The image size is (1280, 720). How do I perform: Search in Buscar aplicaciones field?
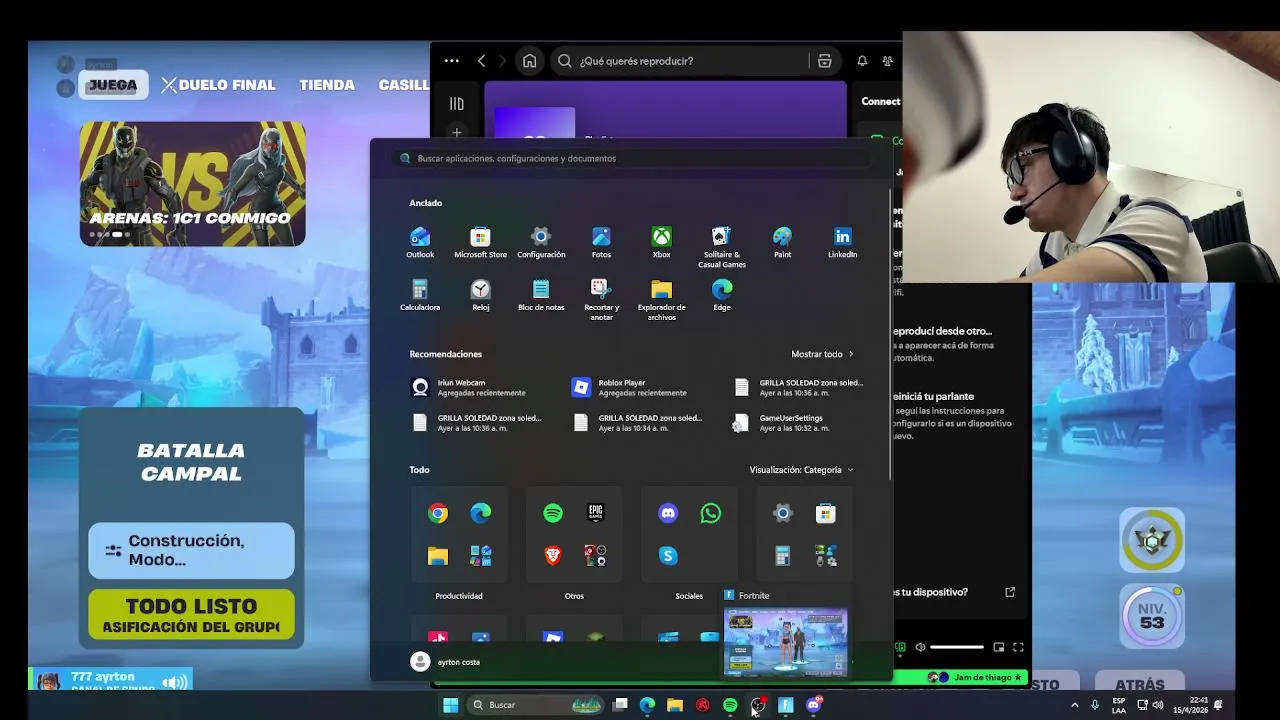coord(631,158)
